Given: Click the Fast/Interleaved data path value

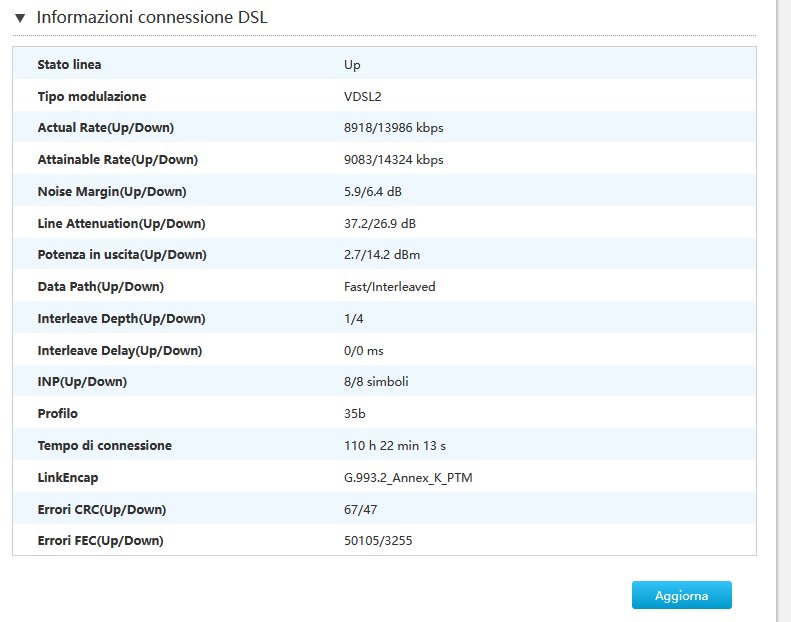Looking at the screenshot, I should (389, 287).
